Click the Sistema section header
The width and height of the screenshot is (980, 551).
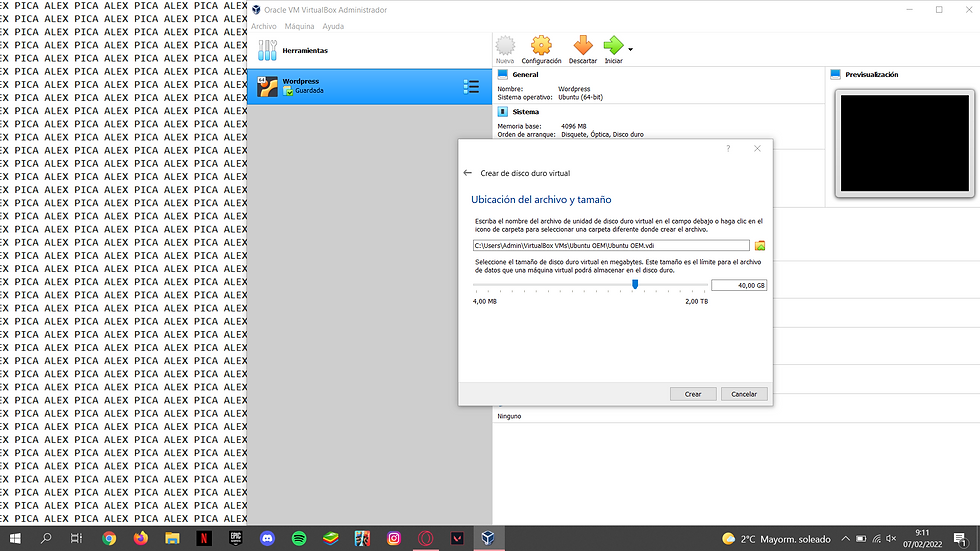coord(526,112)
